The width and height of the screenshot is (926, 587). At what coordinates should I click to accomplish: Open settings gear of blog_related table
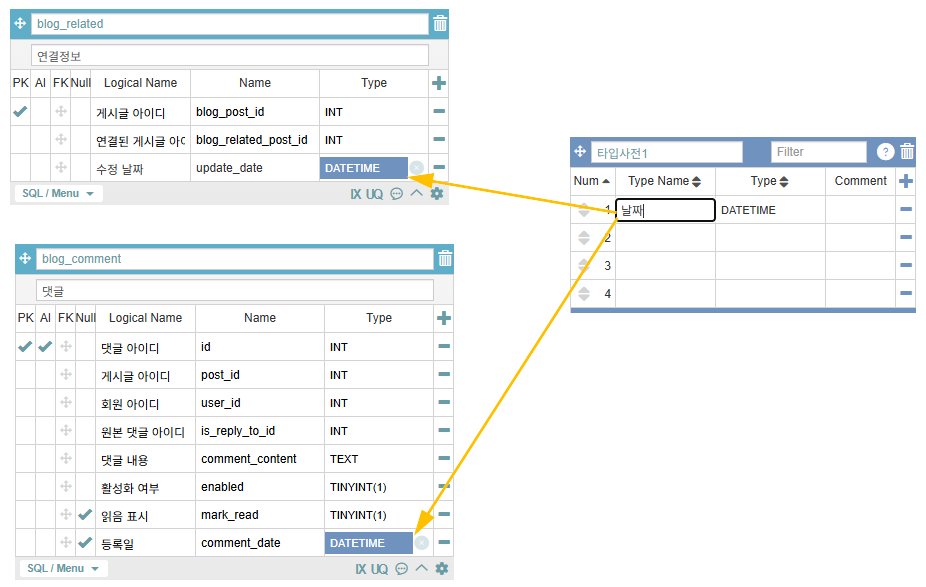(437, 194)
